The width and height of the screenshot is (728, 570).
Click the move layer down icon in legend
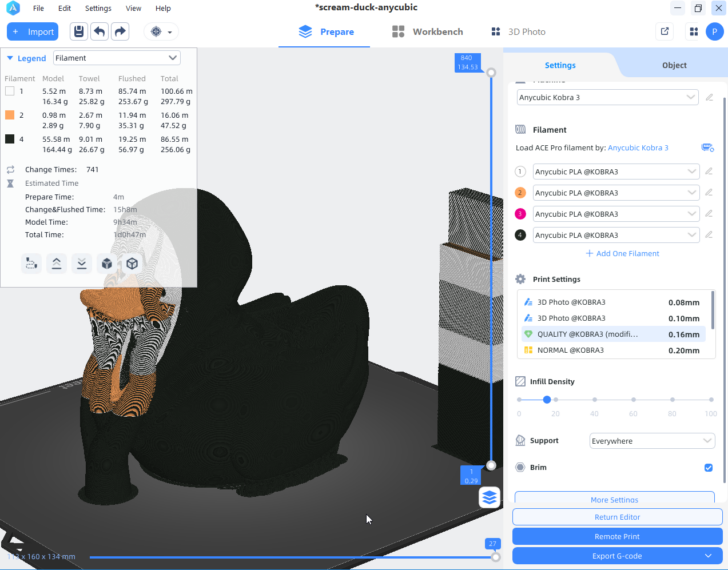pos(81,263)
